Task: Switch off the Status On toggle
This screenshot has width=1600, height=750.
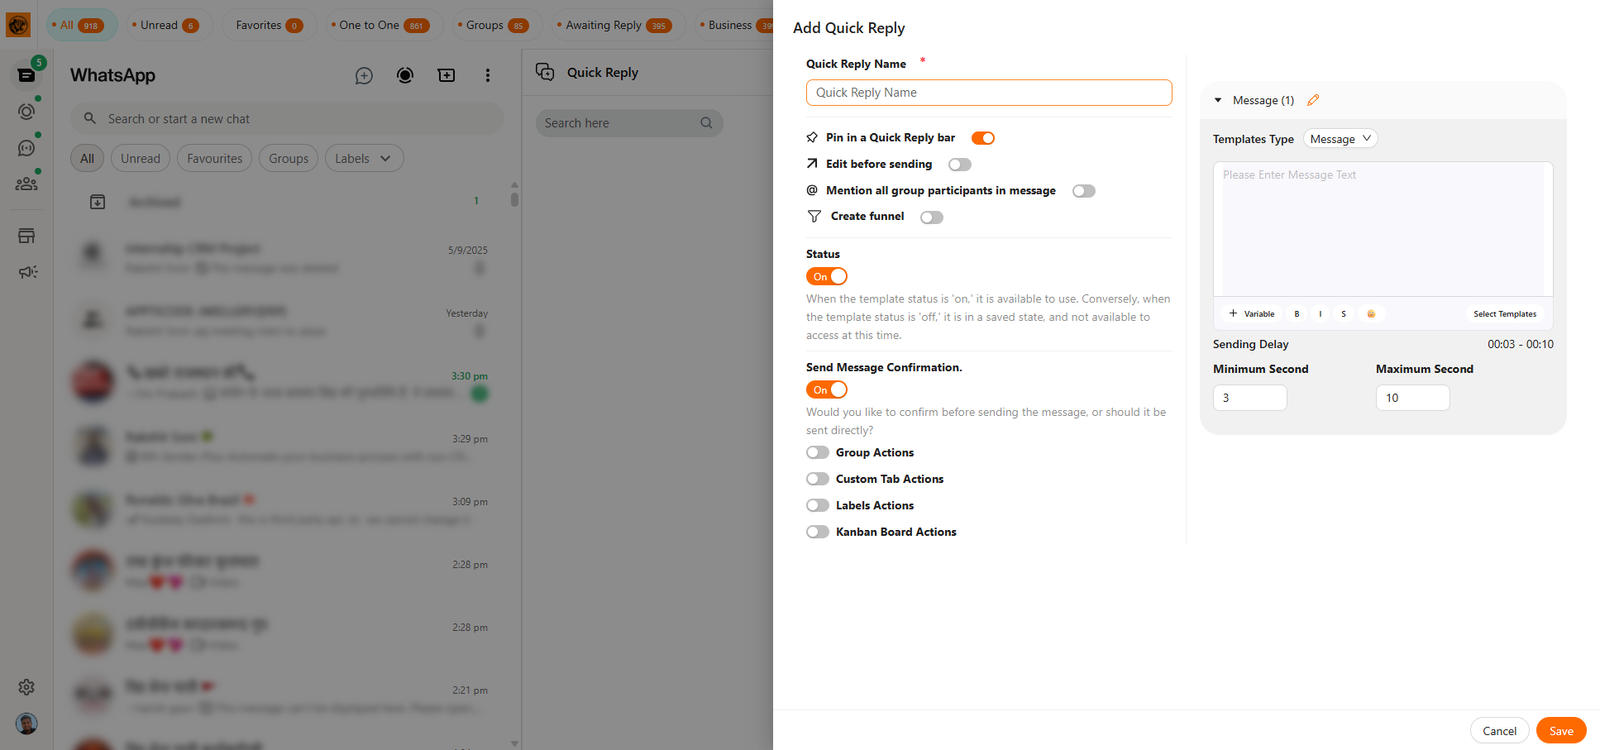Action: click(x=827, y=277)
